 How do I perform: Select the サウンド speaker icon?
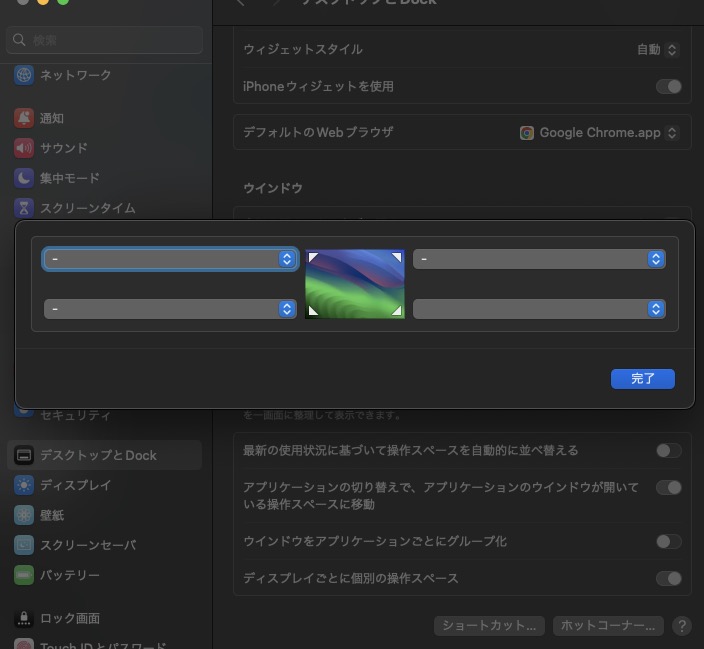click(24, 148)
